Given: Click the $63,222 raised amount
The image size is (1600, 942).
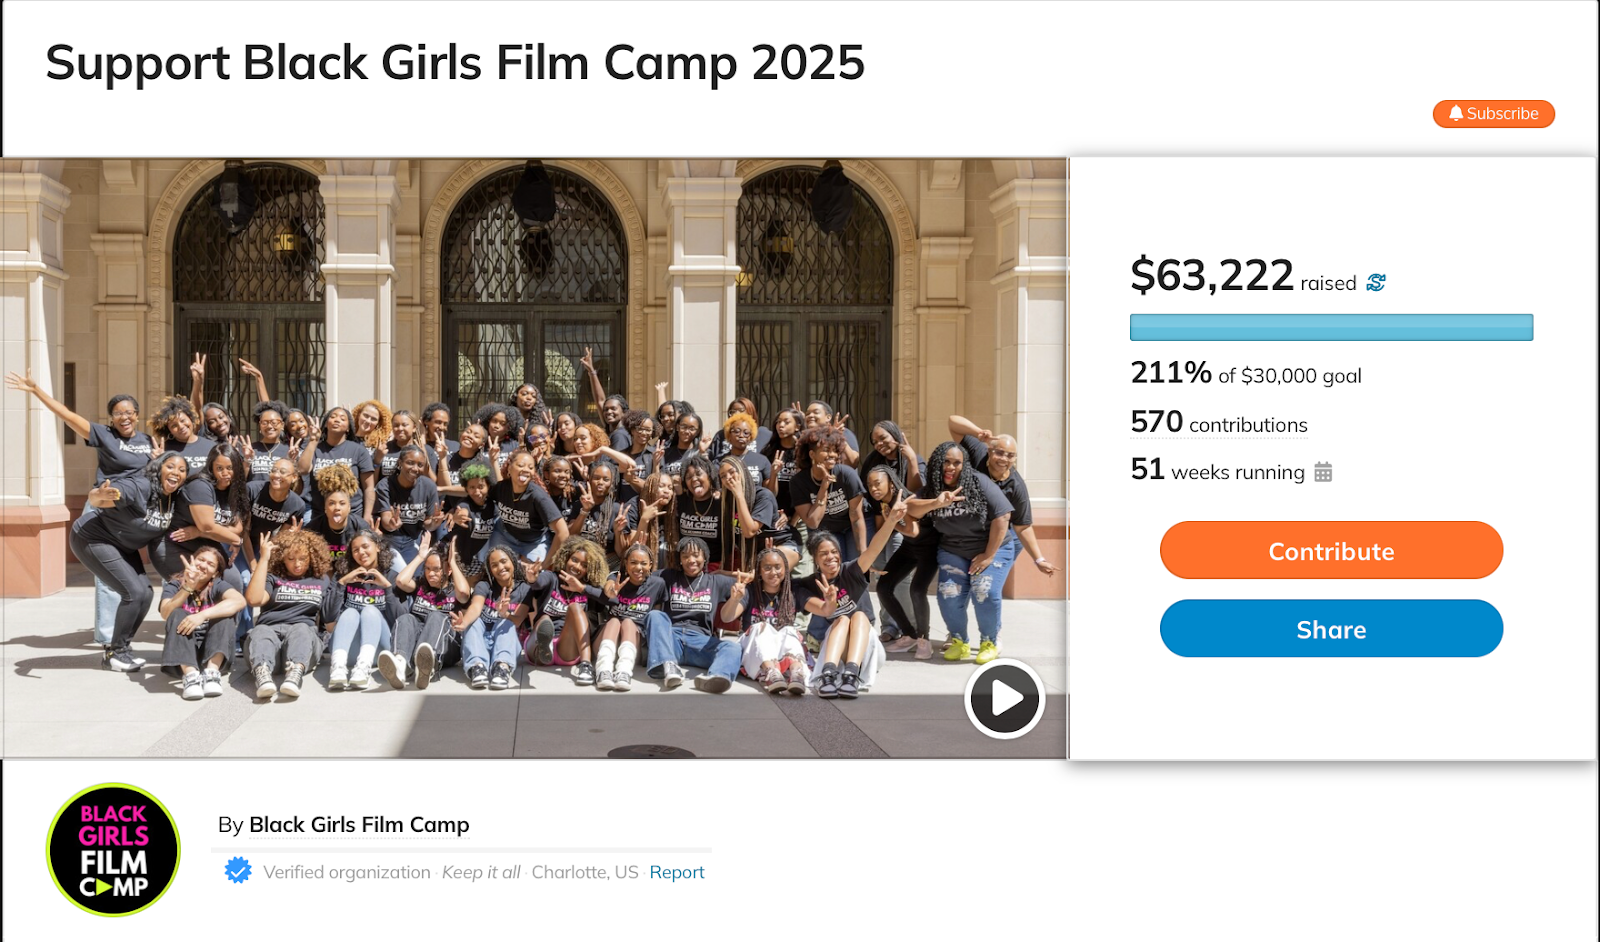Looking at the screenshot, I should tap(1212, 275).
